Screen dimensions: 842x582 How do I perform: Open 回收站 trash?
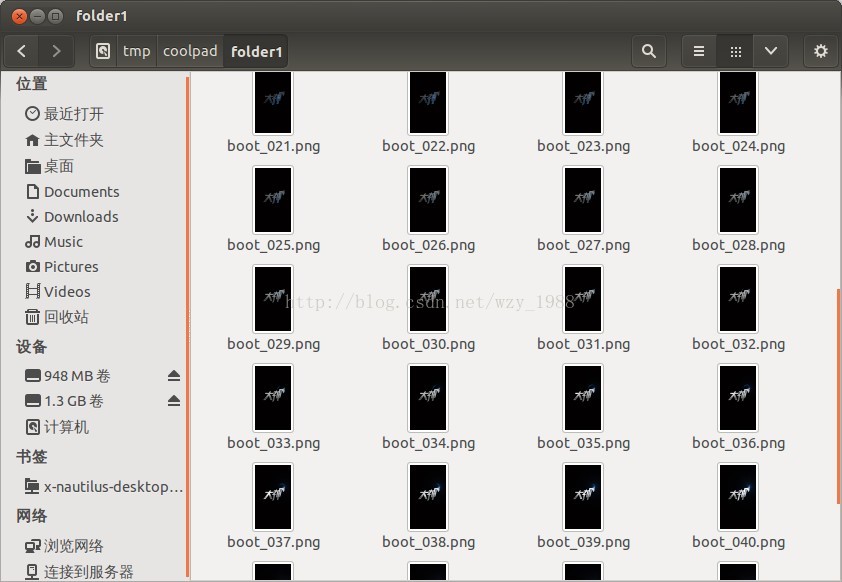click(x=57, y=317)
